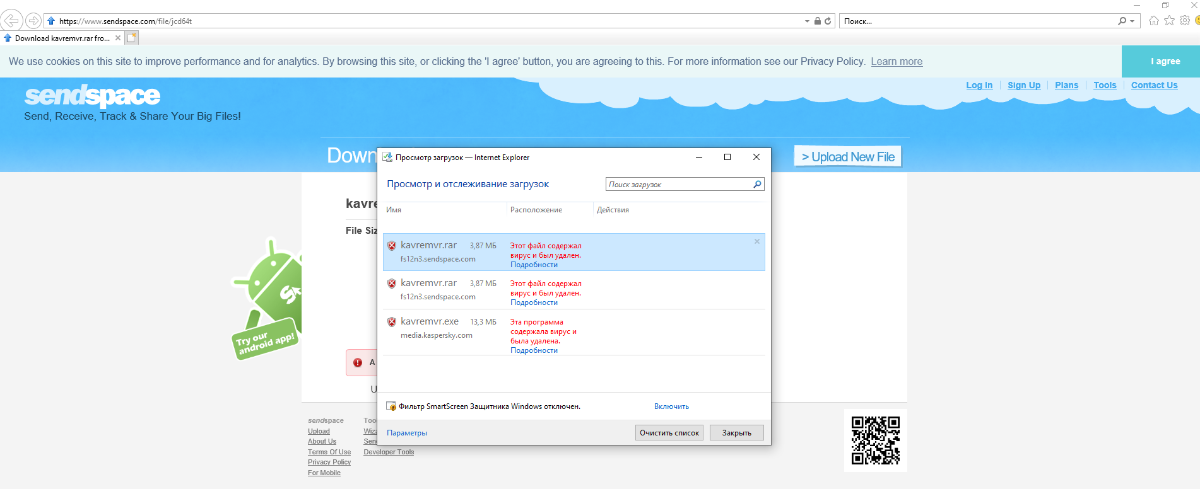Click the smiley feedback icon
The height and width of the screenshot is (489, 1200).
pyautogui.click(x=1196, y=20)
